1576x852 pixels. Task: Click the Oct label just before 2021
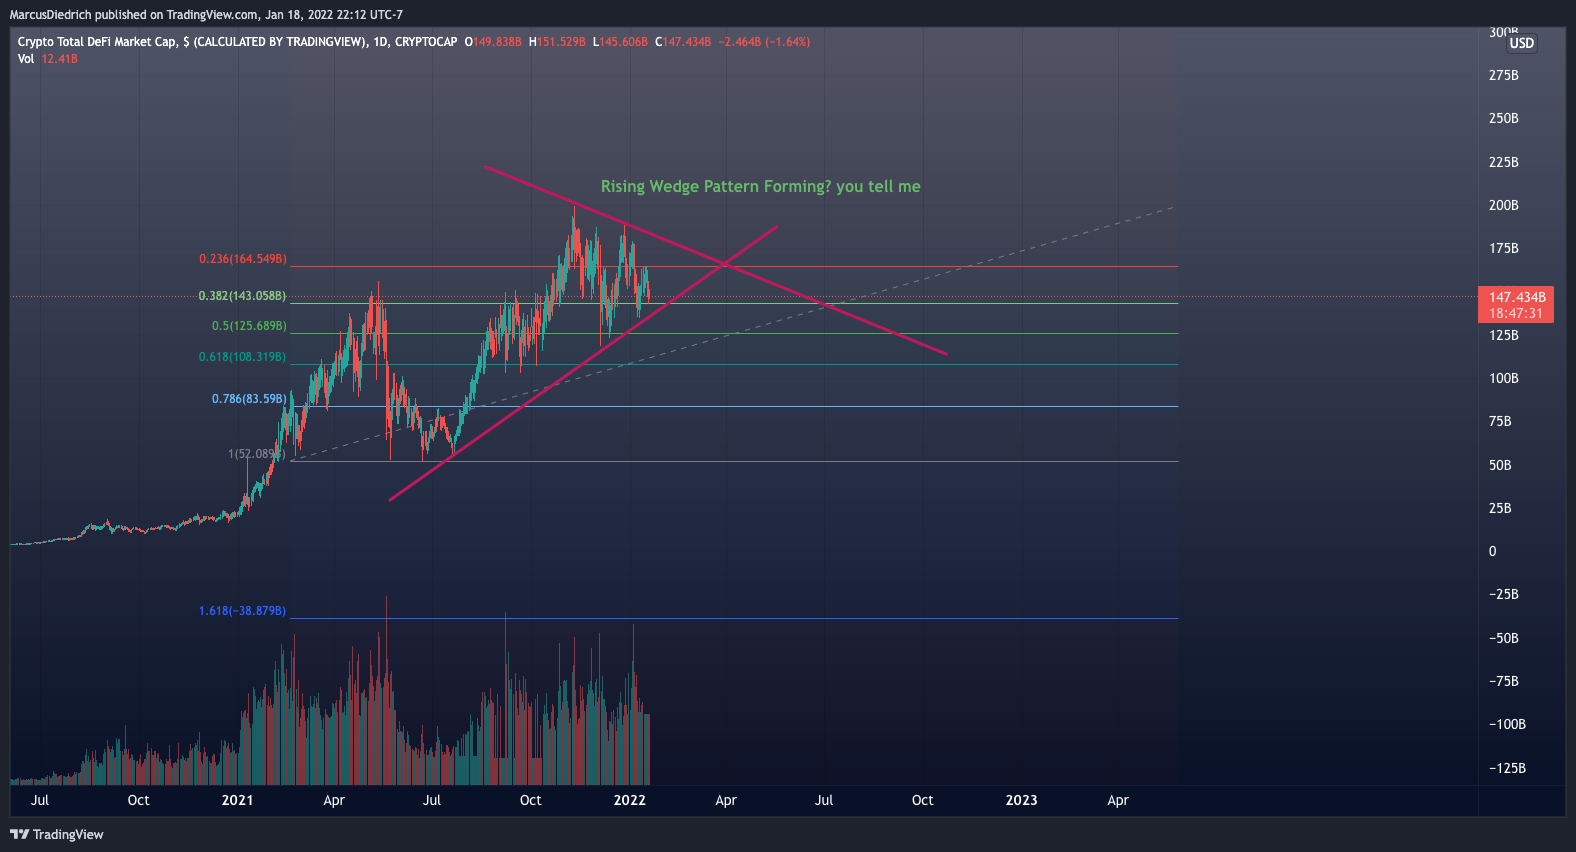139,800
